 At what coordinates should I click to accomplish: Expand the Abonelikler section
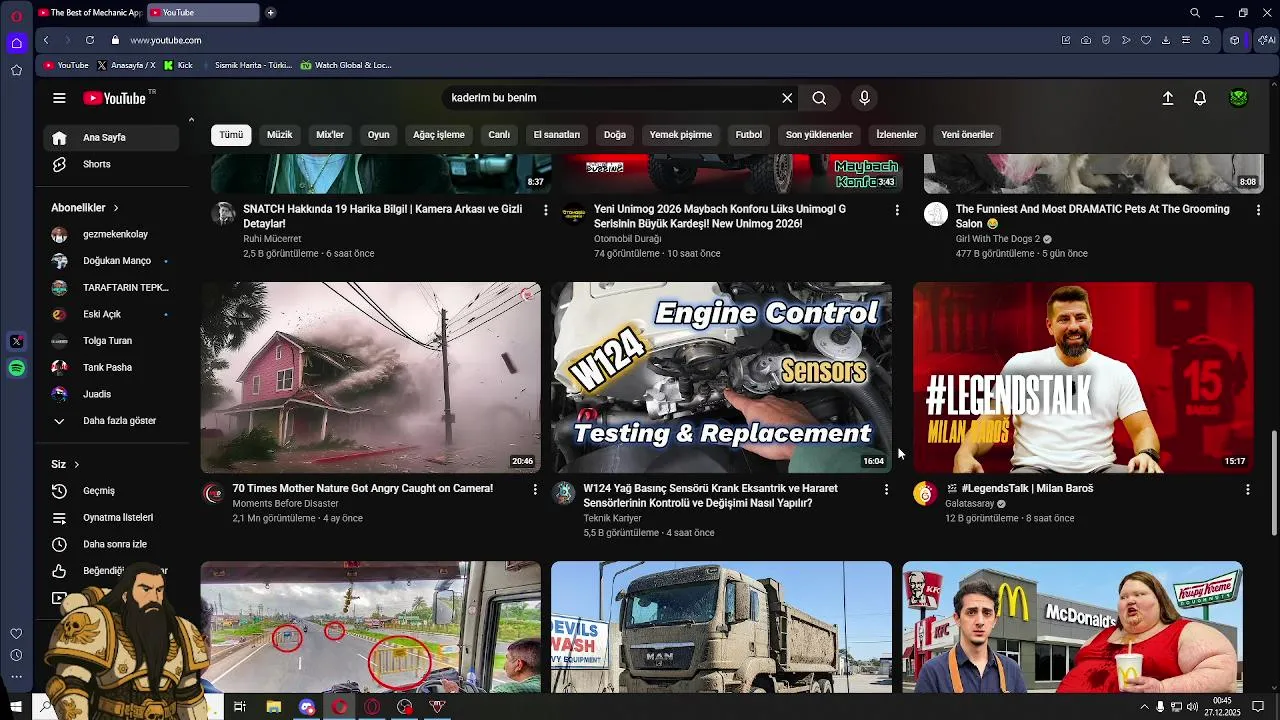[x=85, y=208]
